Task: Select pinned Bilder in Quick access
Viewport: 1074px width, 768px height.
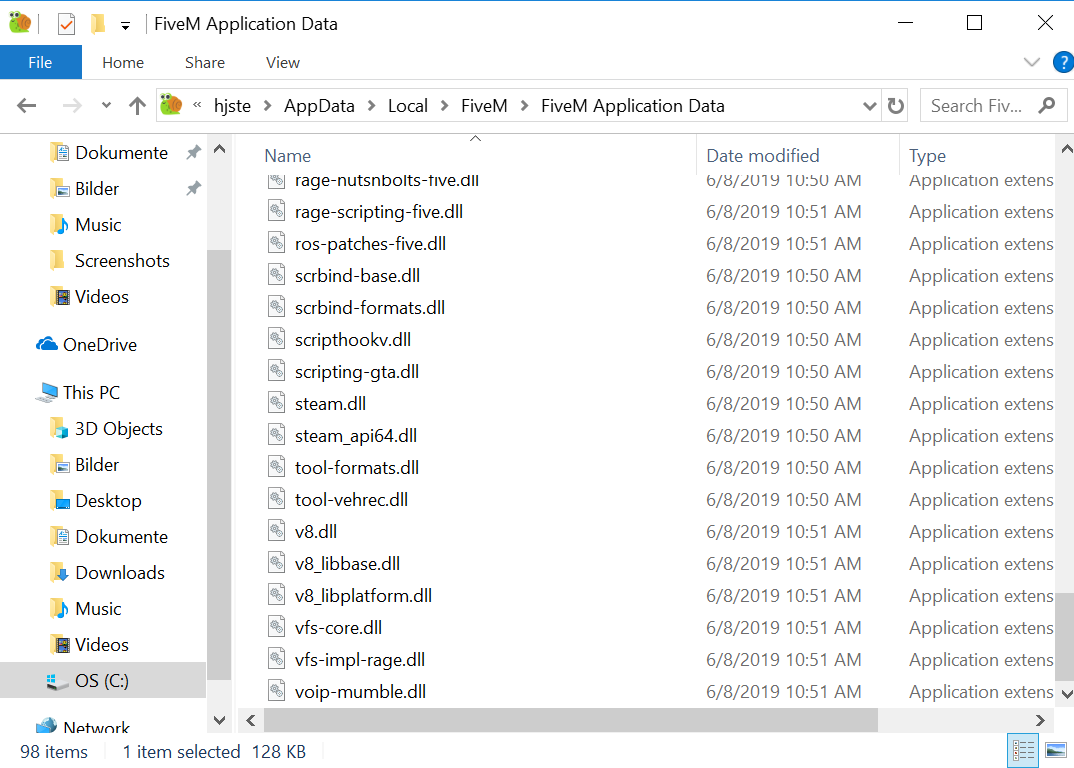Action: (x=97, y=189)
